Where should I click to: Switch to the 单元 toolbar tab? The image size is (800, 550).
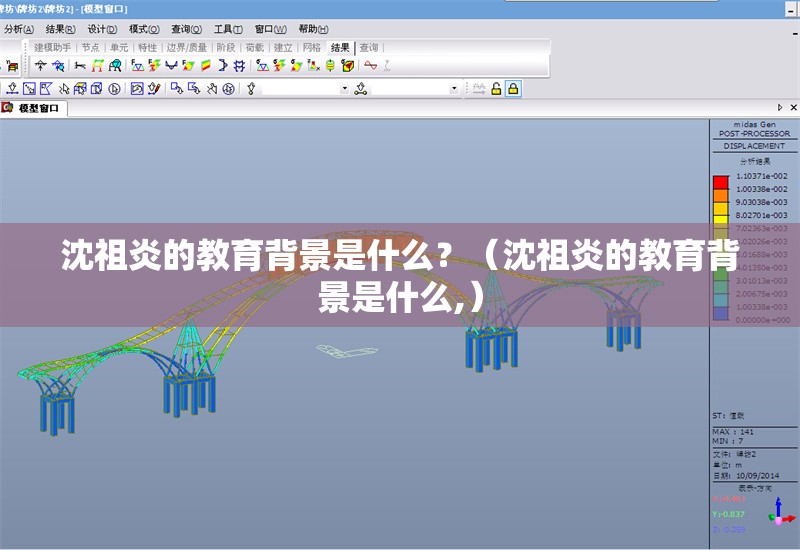point(119,47)
